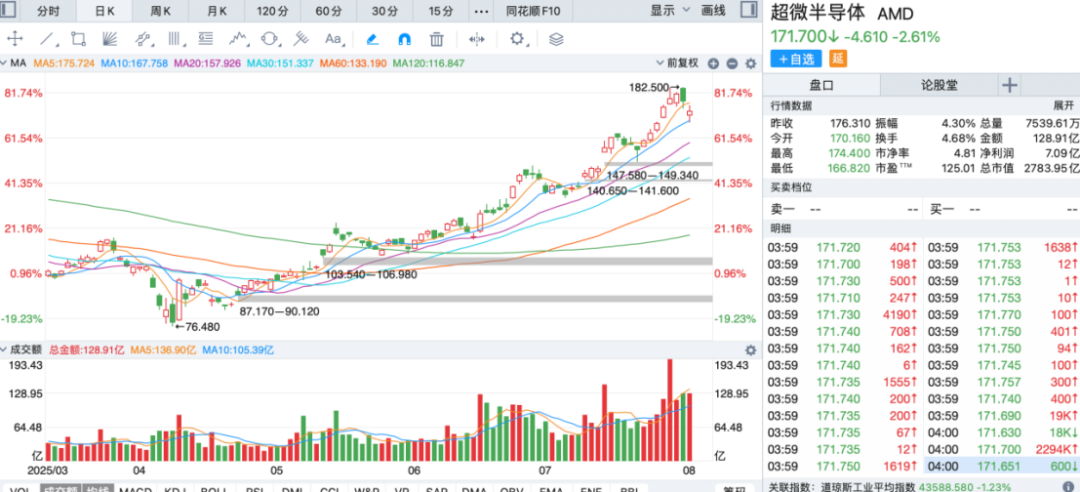Screen dimensions: 1080x492
Task: Open the 前复权 adjustment dropdown
Action: (685, 63)
